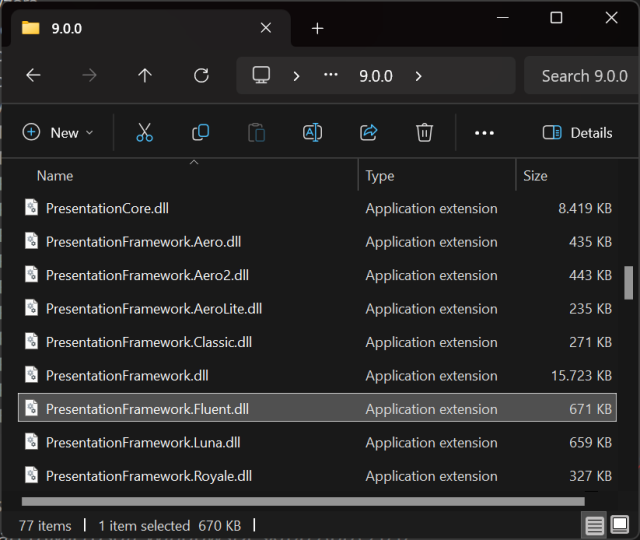
Task: Click the Rename icon in toolbar
Action: [x=312, y=132]
